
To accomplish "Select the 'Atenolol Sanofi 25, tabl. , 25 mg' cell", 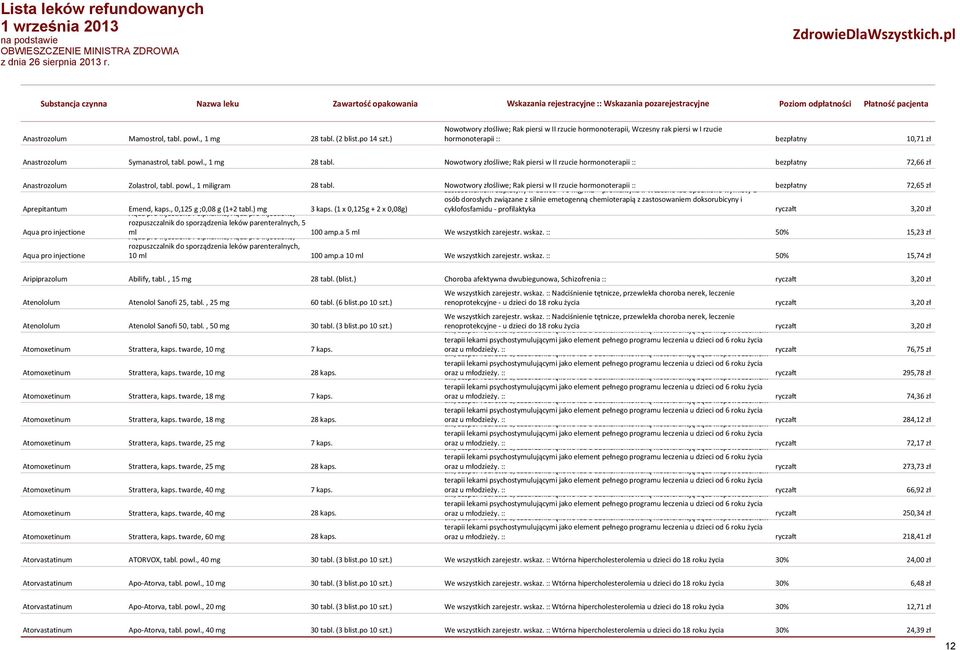I will tap(179, 302).
